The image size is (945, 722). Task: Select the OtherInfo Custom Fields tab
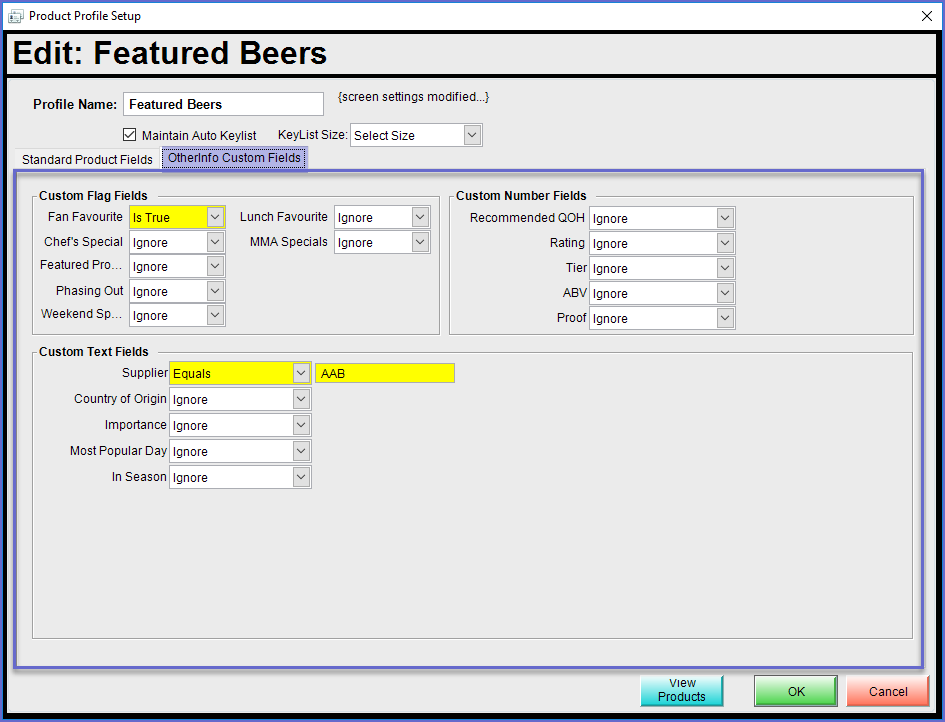click(x=234, y=158)
